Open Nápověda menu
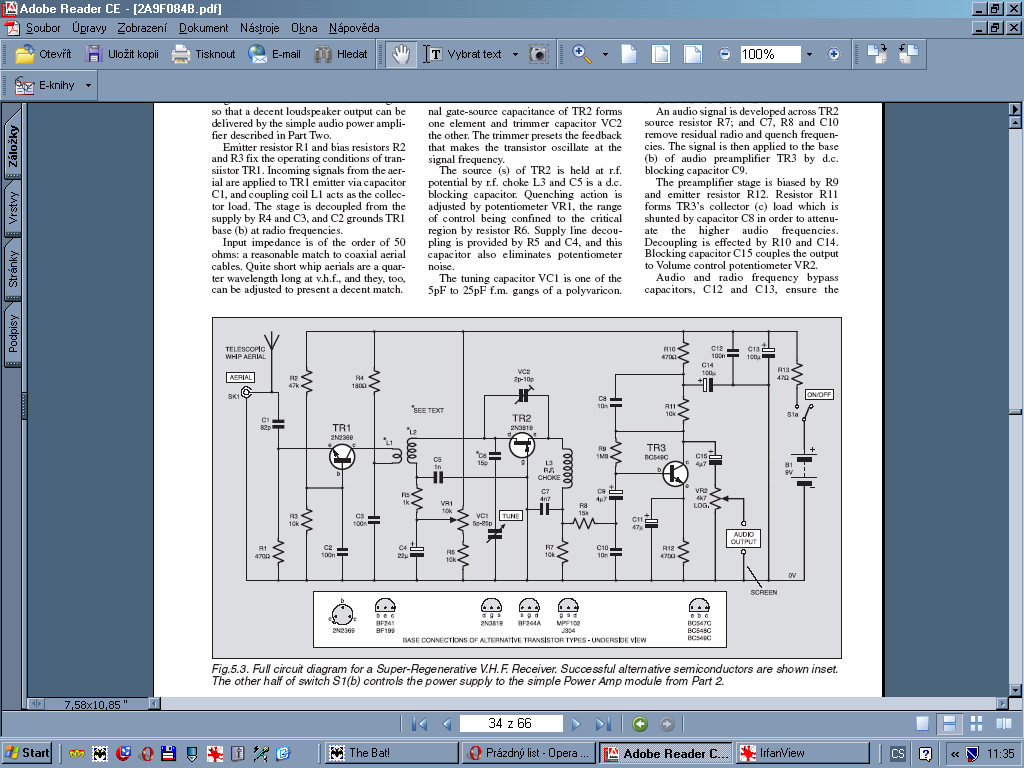The height and width of the screenshot is (768, 1024). click(x=354, y=28)
